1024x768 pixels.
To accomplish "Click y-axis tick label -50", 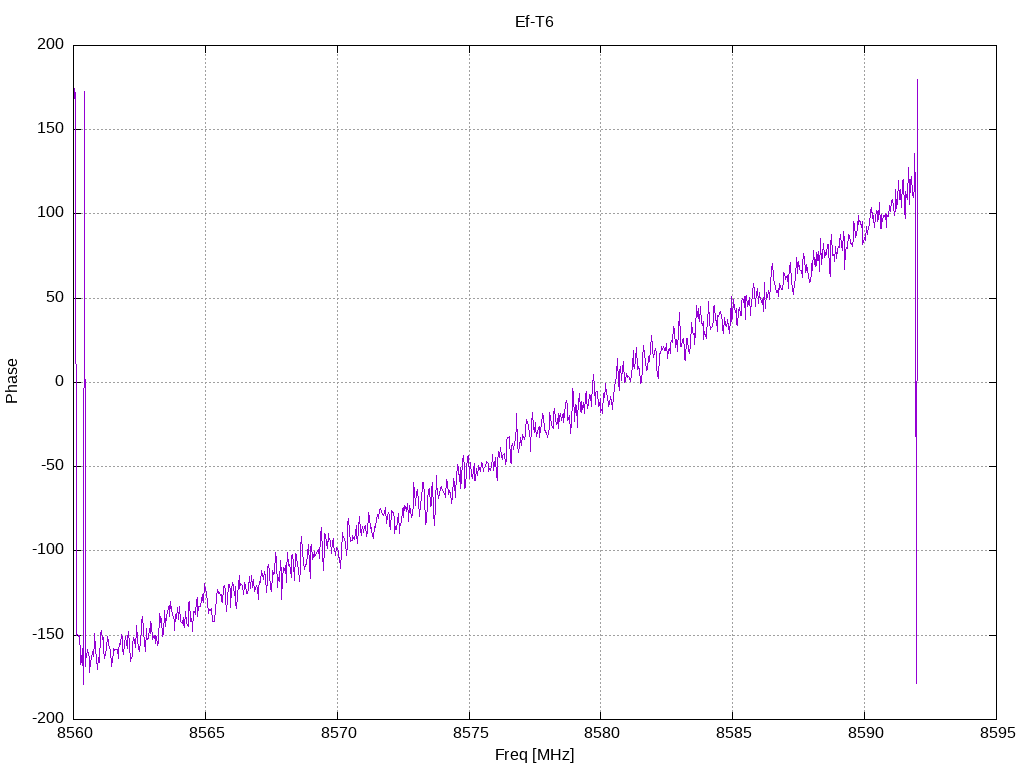I will 52,466.
